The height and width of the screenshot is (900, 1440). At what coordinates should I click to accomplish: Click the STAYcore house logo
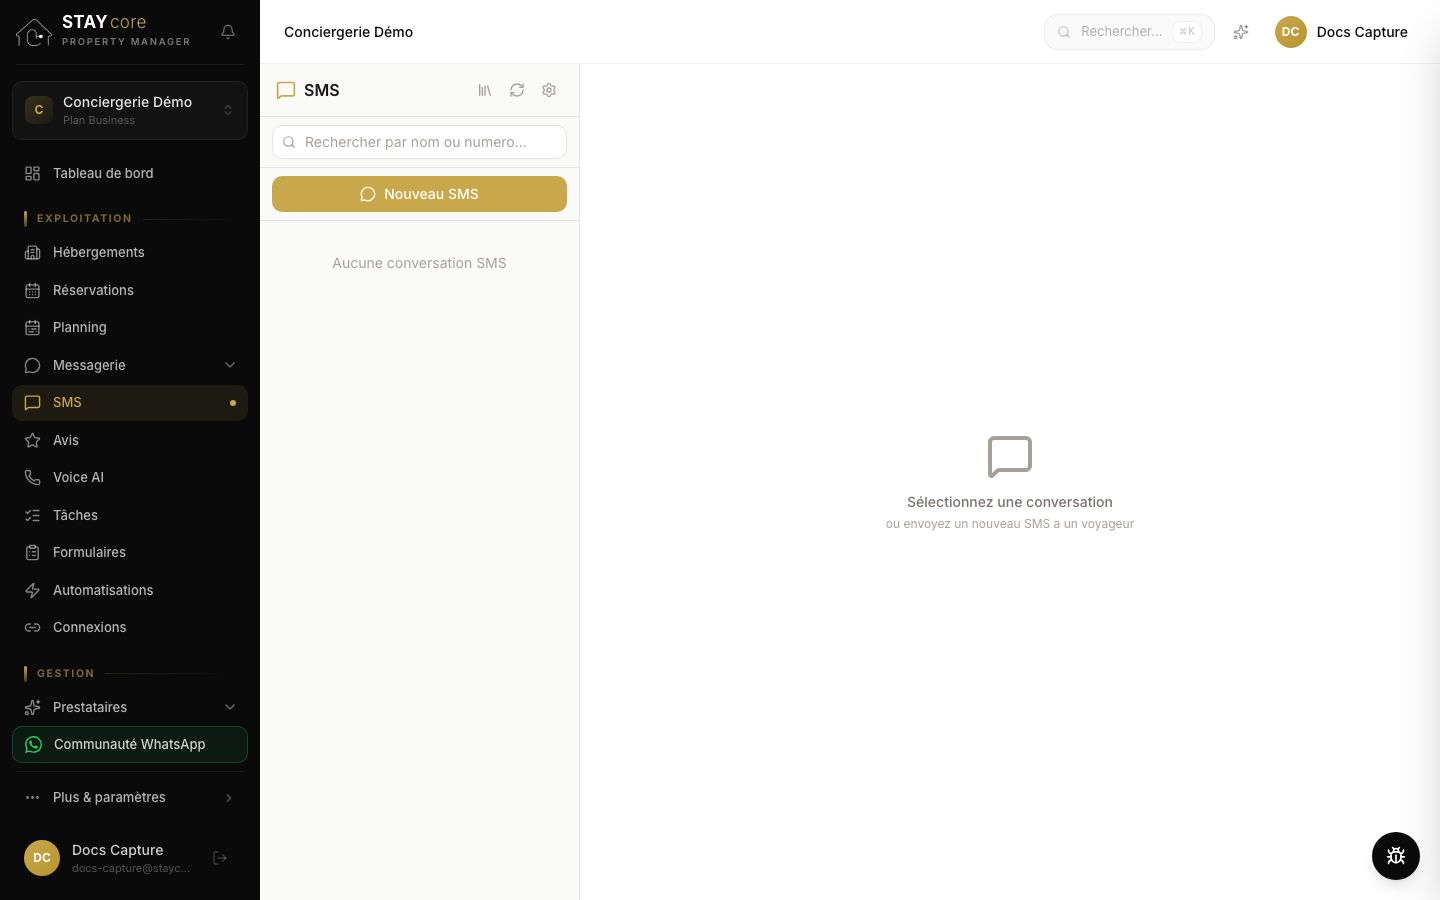tap(34, 32)
